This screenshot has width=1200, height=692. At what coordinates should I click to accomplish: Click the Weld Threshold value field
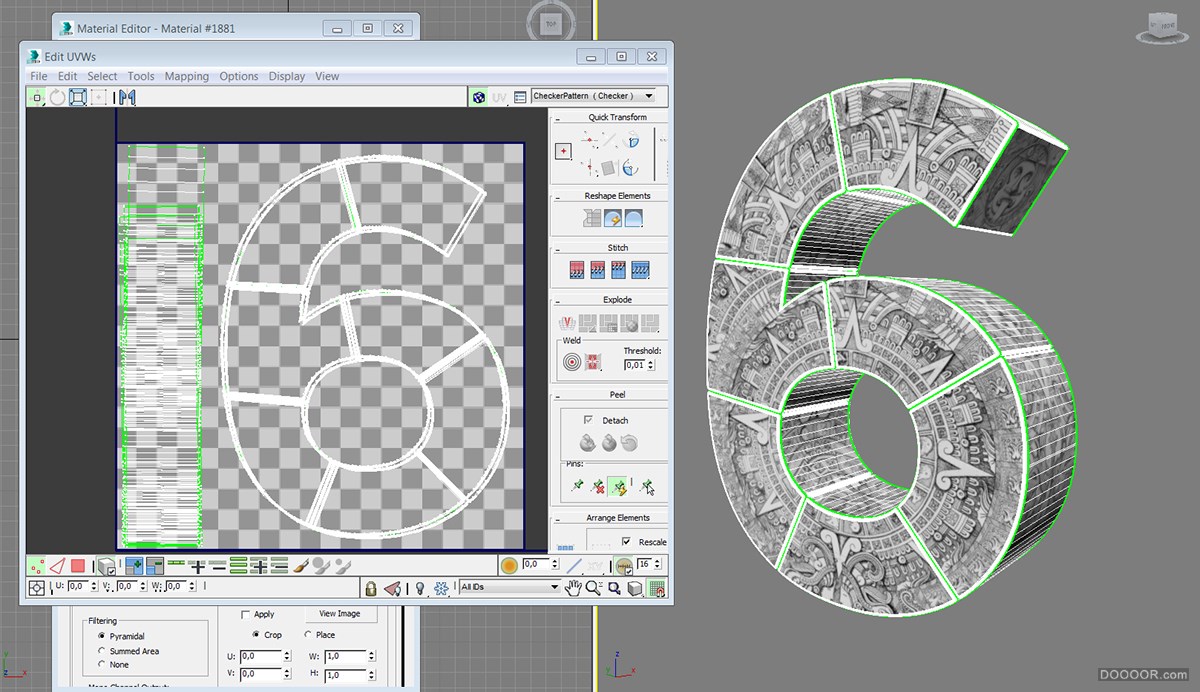tap(633, 365)
